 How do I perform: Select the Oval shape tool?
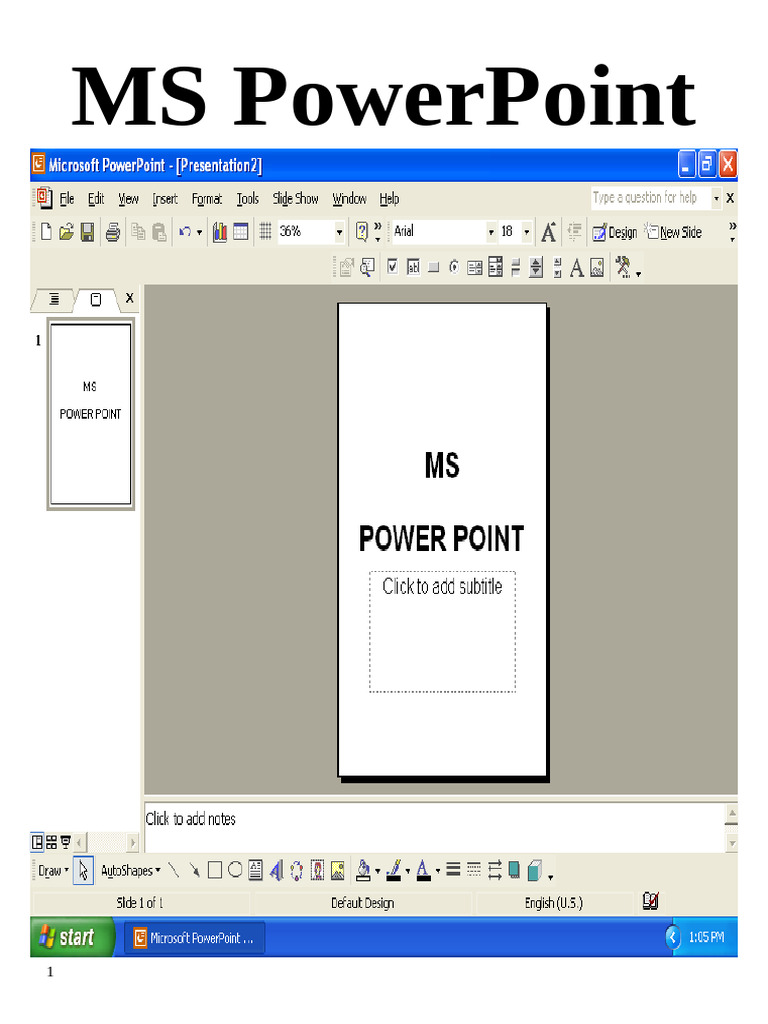coord(234,870)
